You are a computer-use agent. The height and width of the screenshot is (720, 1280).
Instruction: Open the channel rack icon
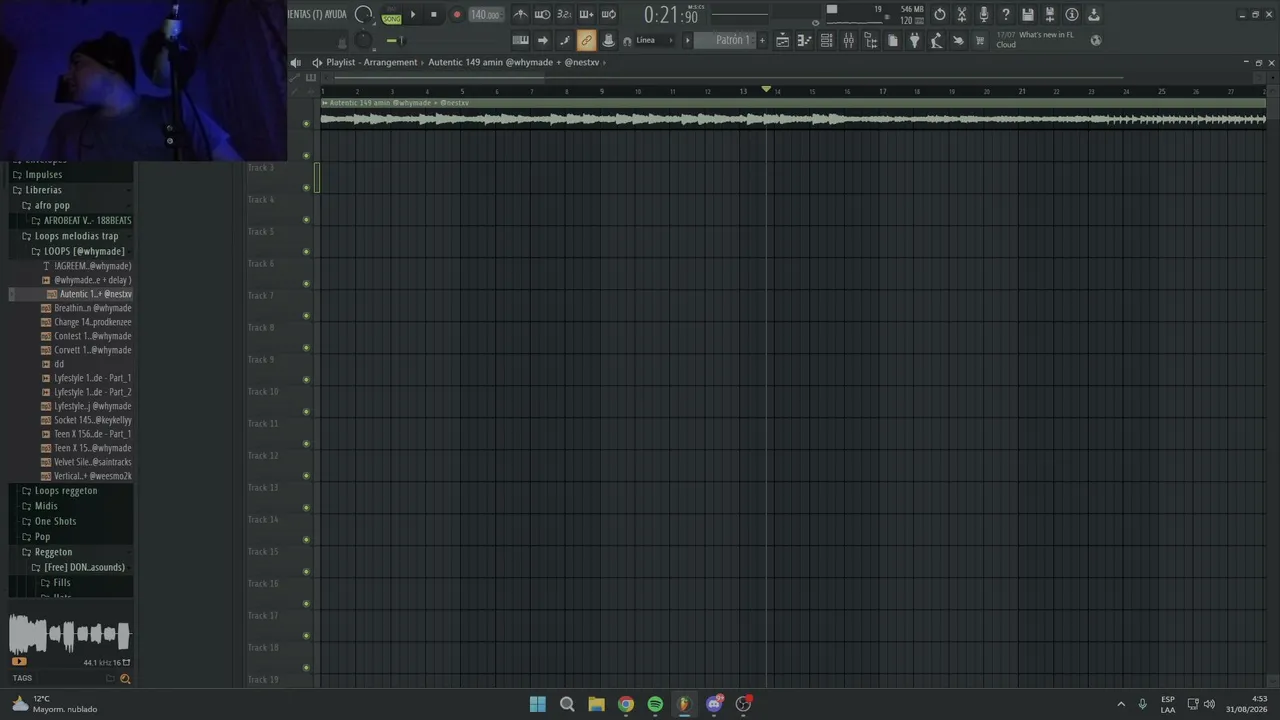coord(826,40)
